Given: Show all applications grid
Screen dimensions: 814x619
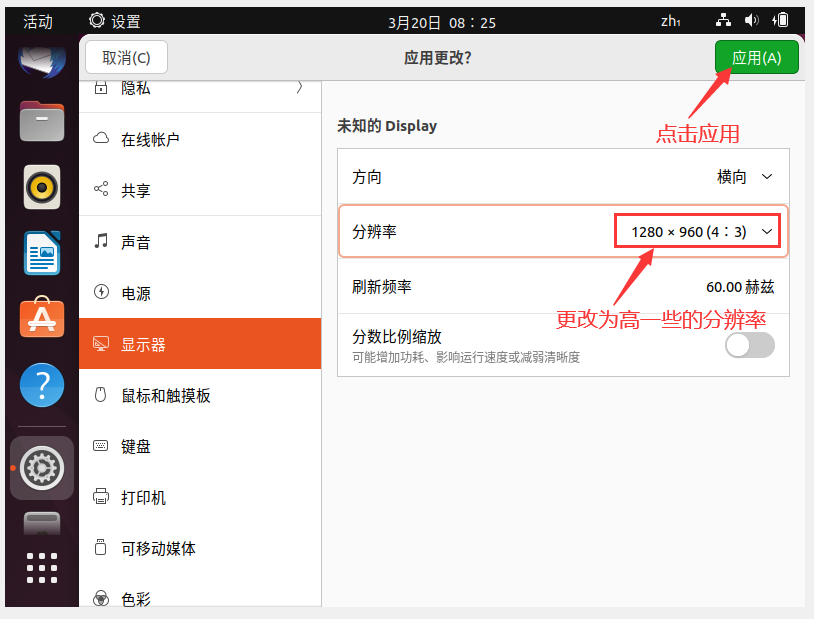Looking at the screenshot, I should coord(42,568).
